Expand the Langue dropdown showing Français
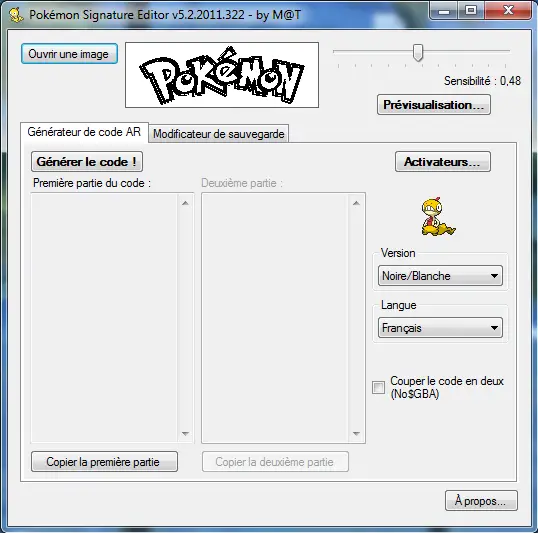 [440, 328]
